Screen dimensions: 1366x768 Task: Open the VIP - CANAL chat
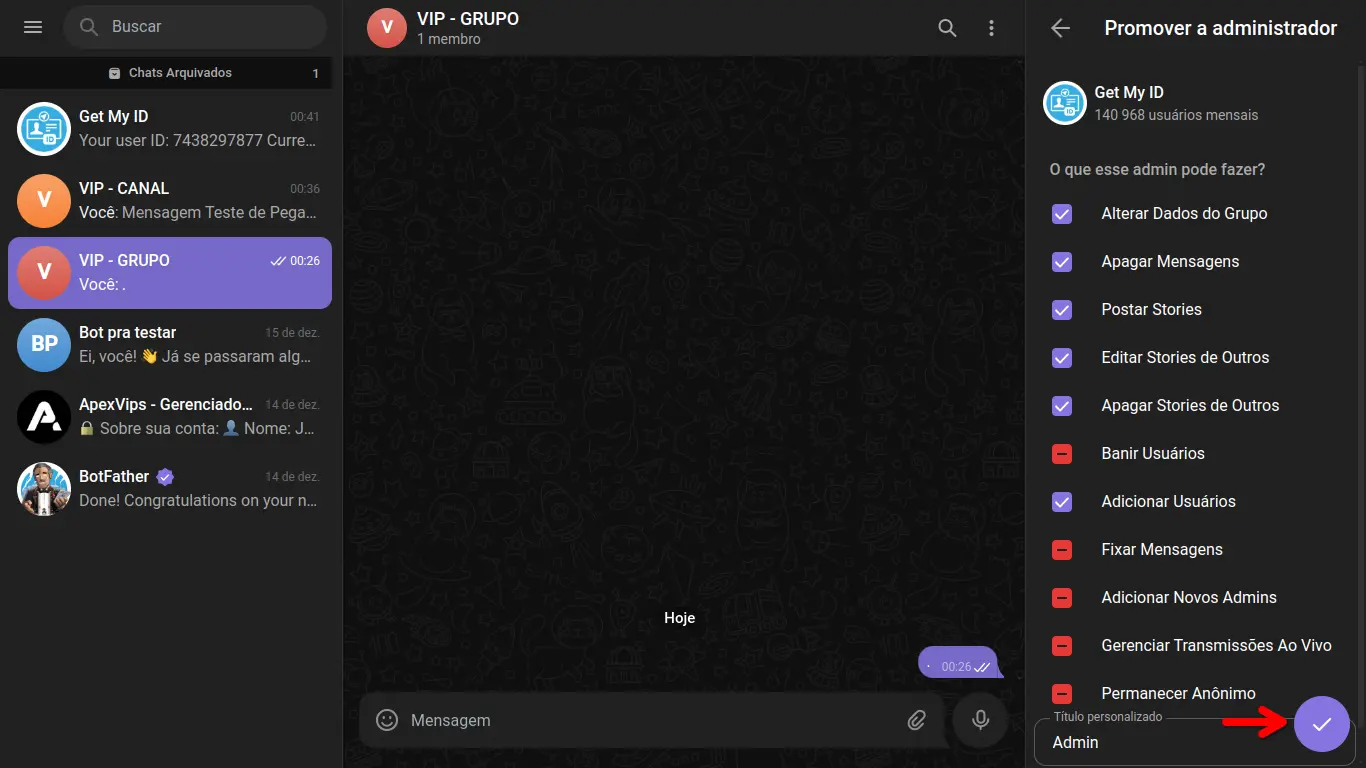click(x=170, y=201)
